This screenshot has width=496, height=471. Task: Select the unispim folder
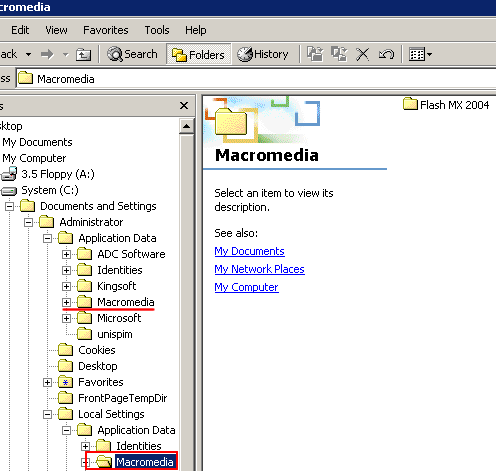(105, 334)
